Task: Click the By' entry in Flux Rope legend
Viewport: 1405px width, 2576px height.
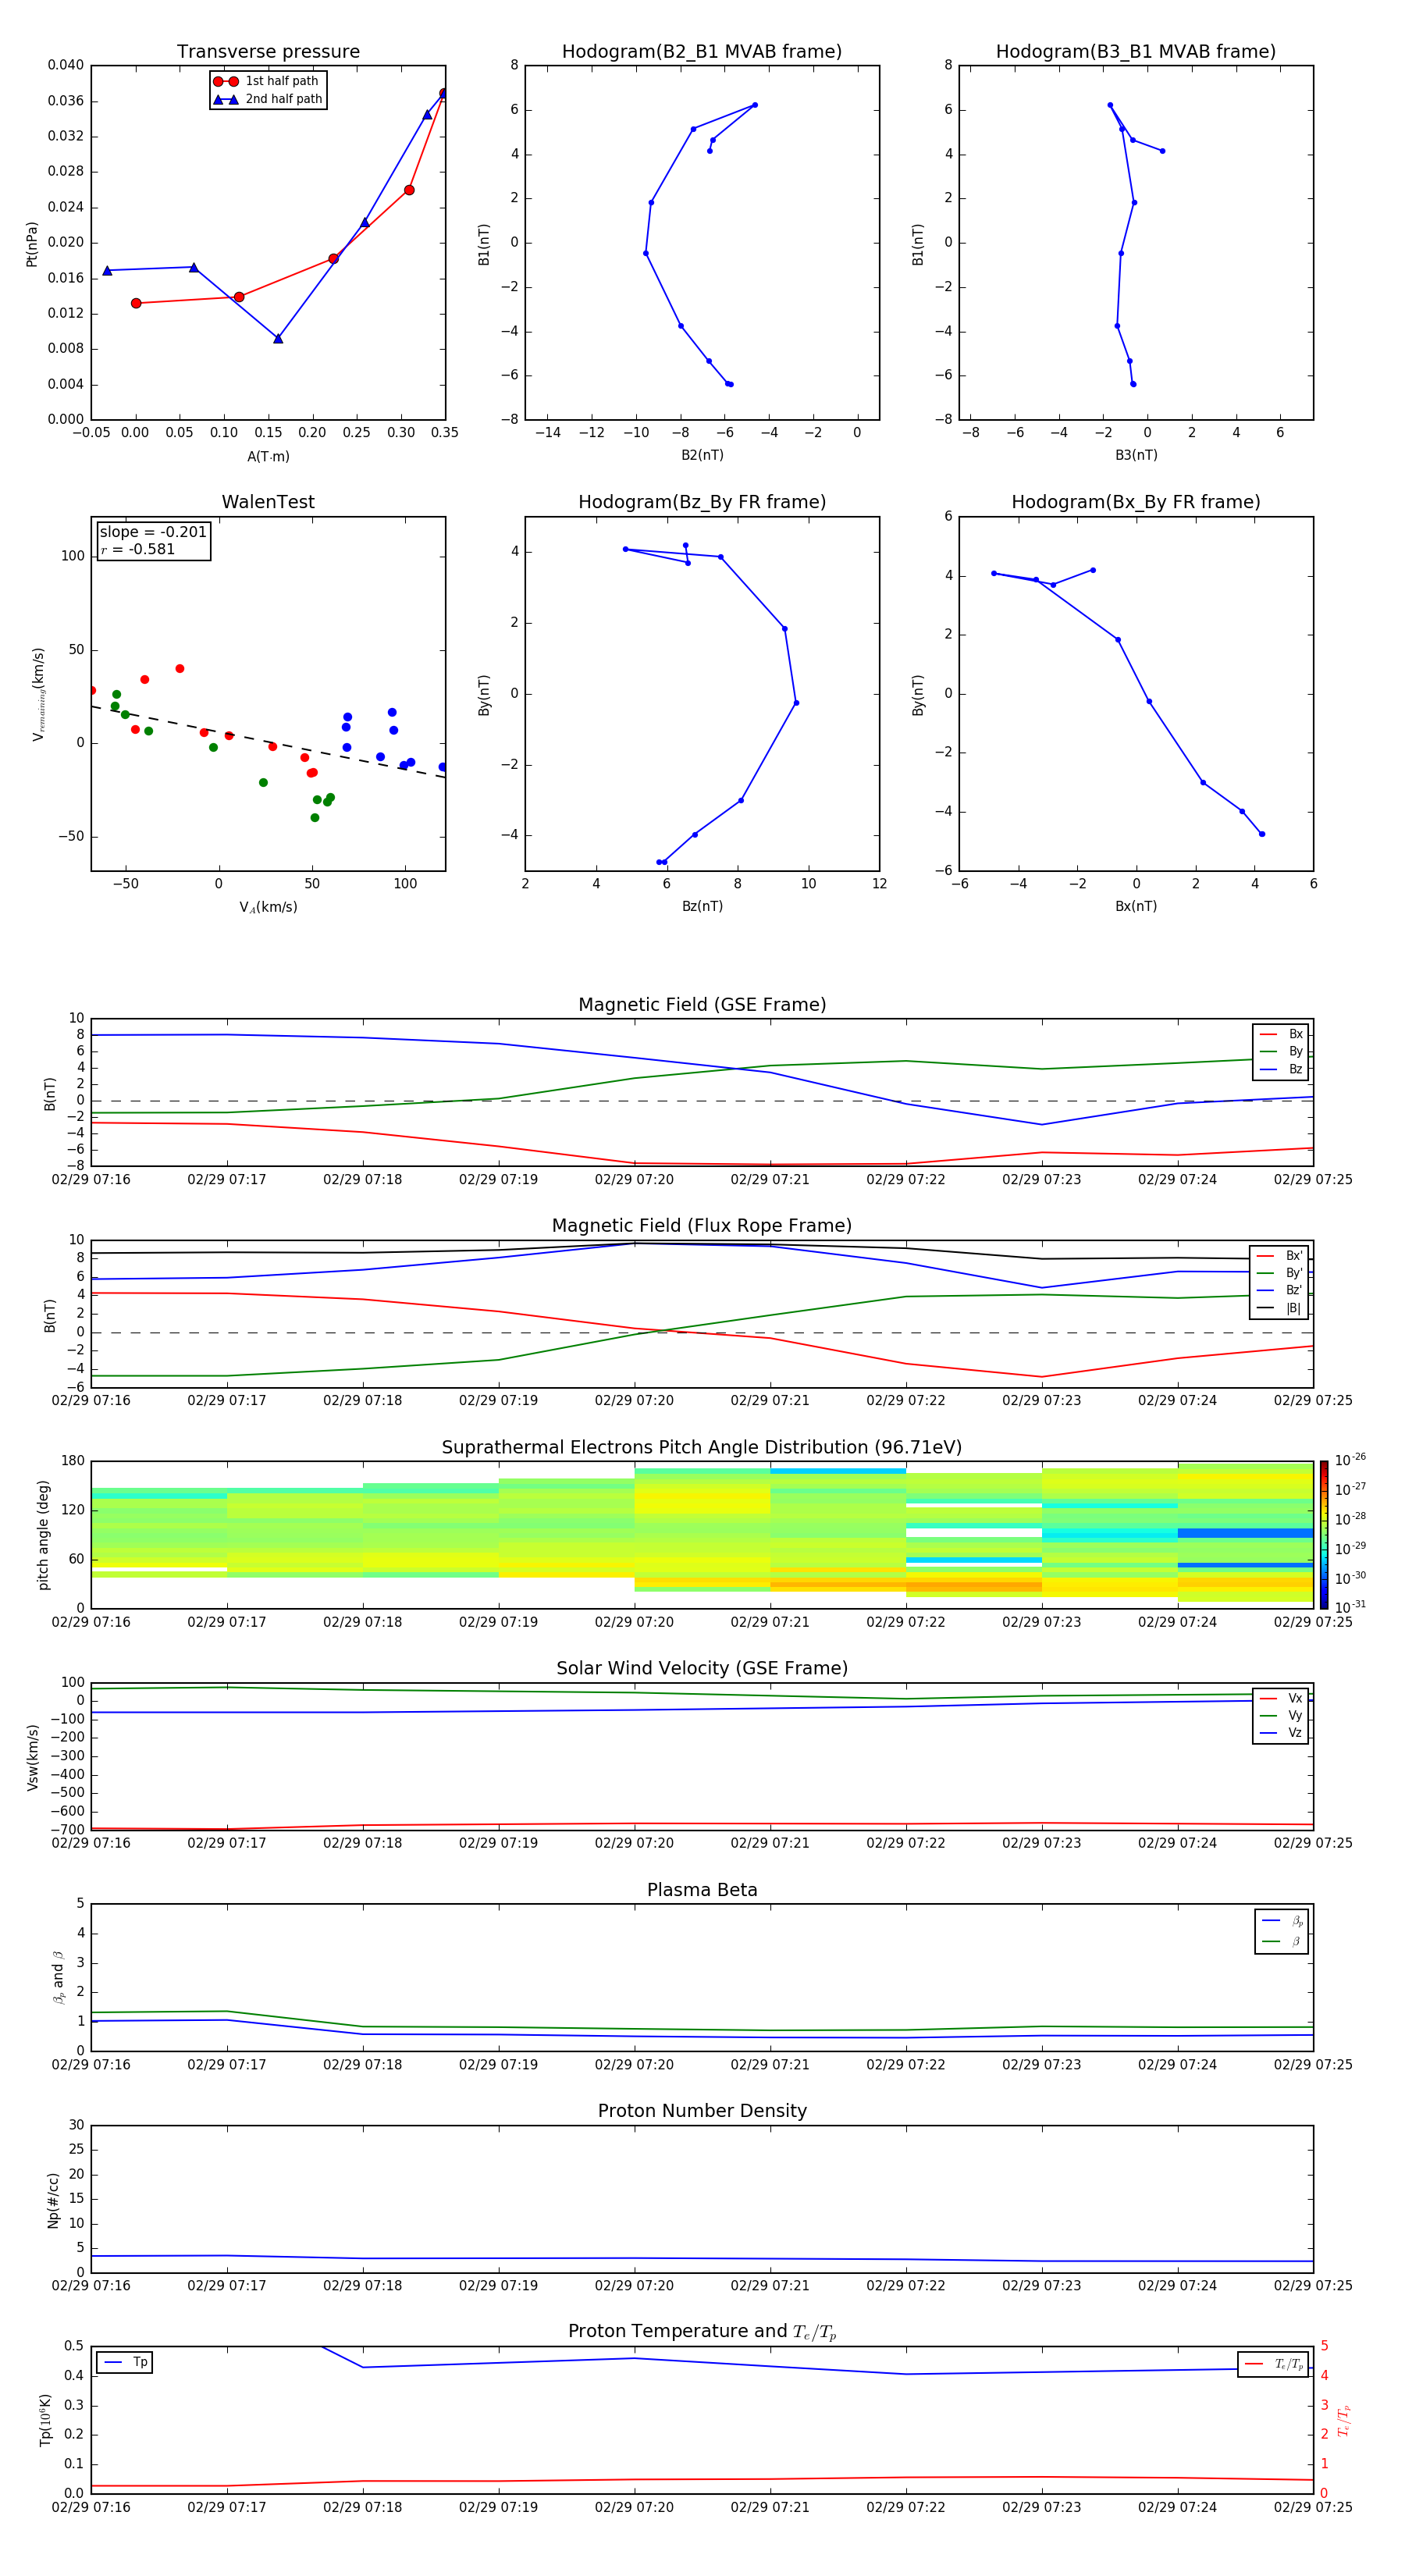Action: (1280, 1273)
